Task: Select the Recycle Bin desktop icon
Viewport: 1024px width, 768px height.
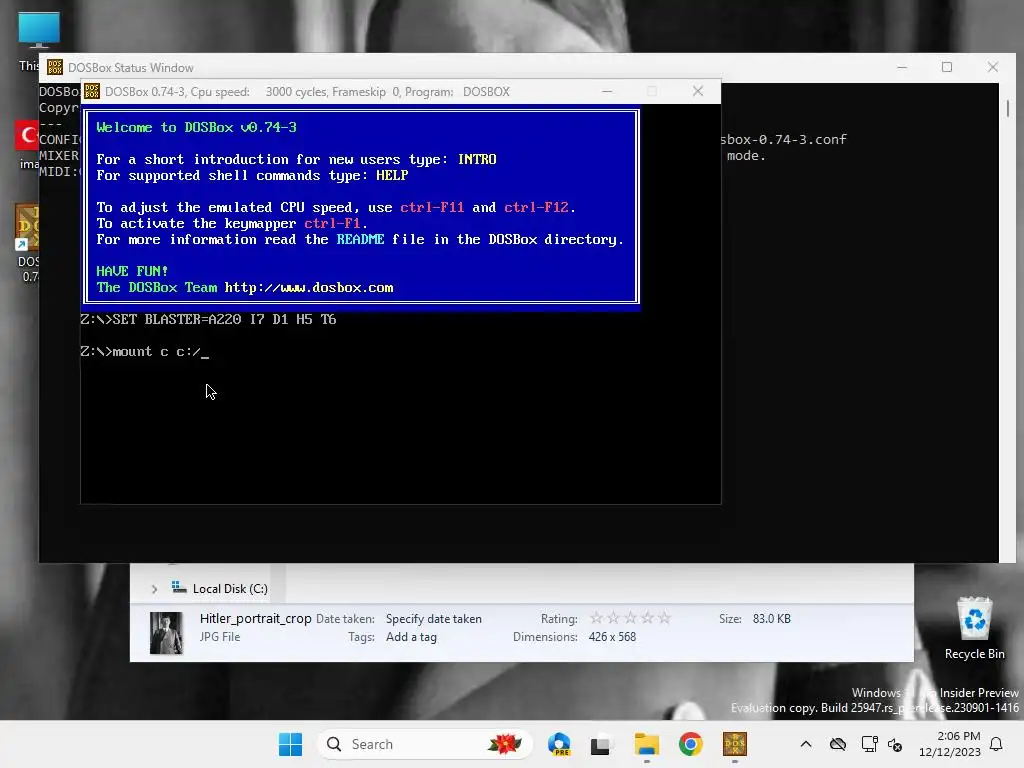Action: coord(974,628)
